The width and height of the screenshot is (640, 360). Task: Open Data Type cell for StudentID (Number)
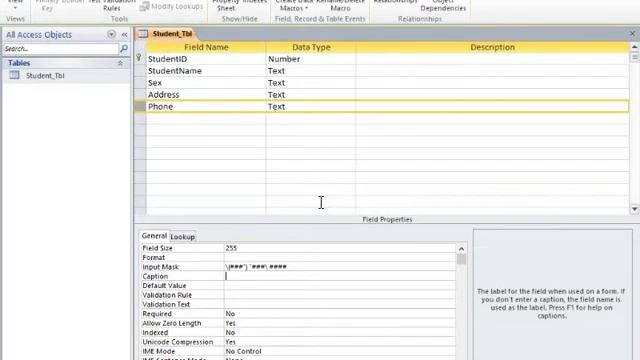tap(311, 59)
